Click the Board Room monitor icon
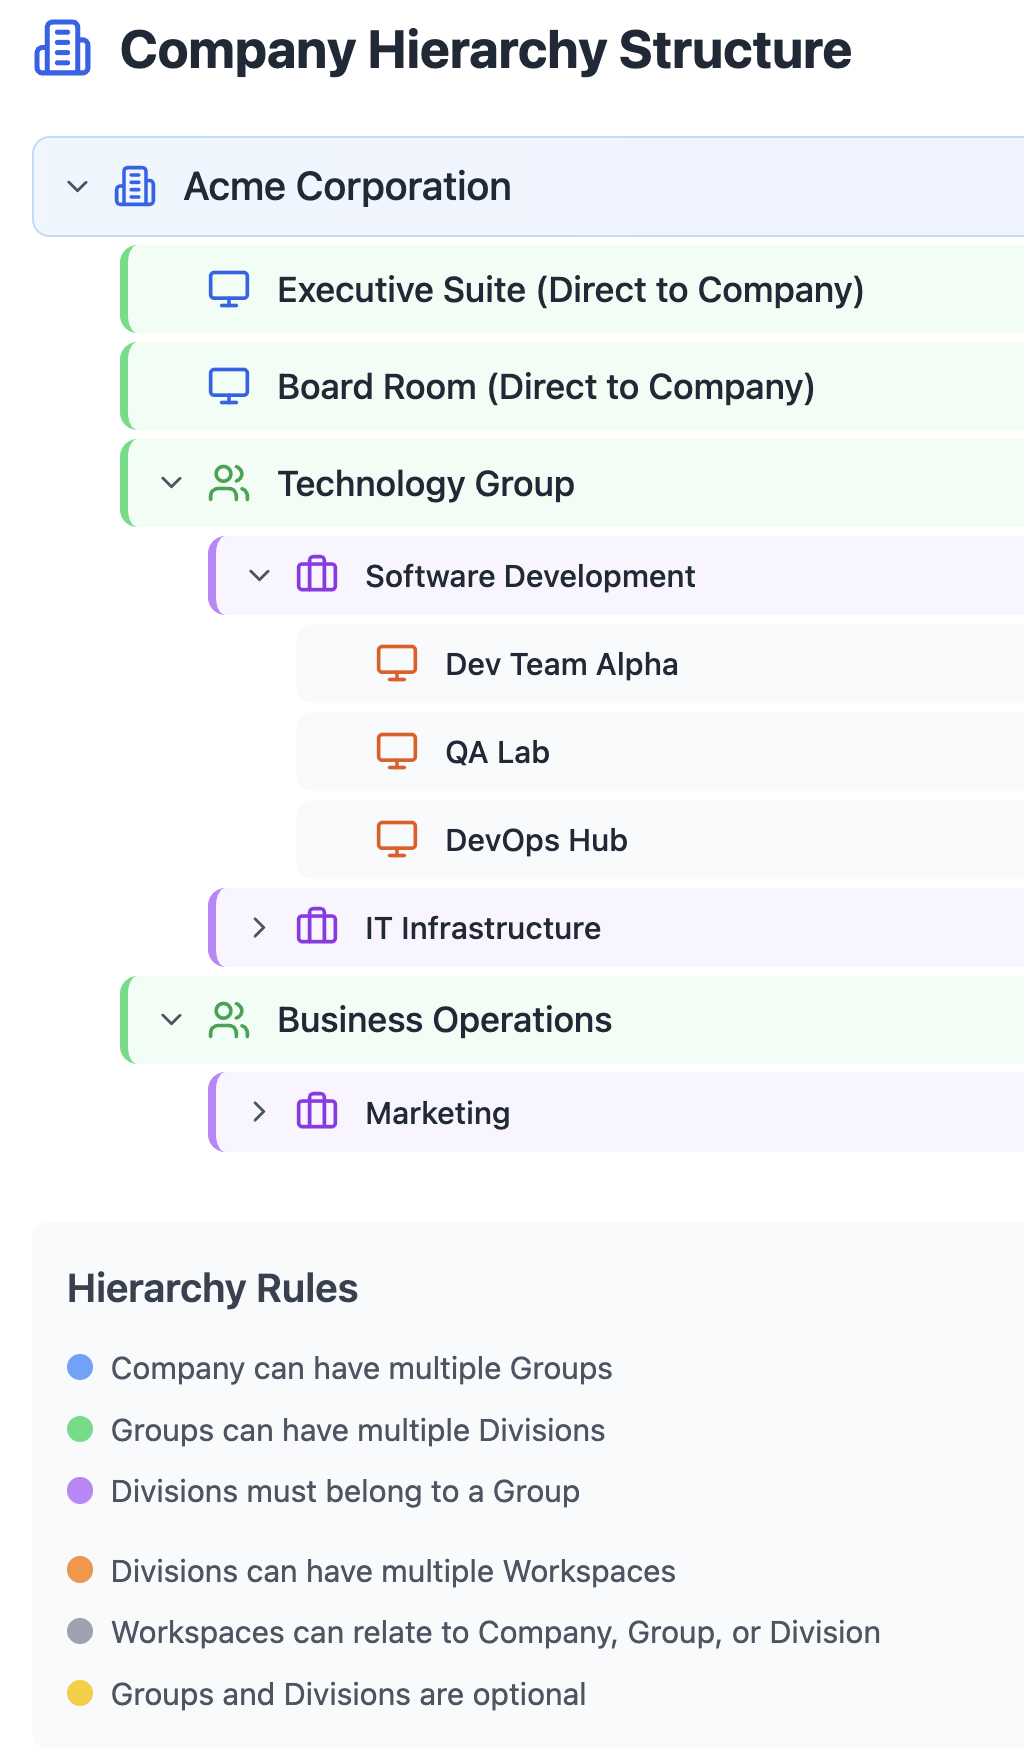Screen dimensions: 1024x1748 click(229, 386)
